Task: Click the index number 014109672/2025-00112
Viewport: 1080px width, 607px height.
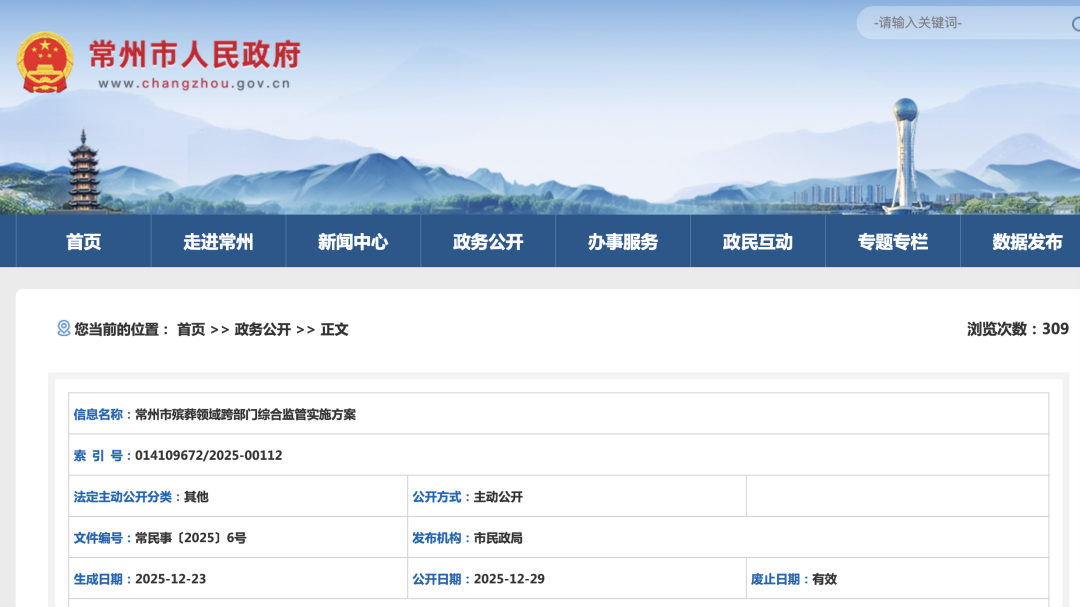Action: (208, 455)
